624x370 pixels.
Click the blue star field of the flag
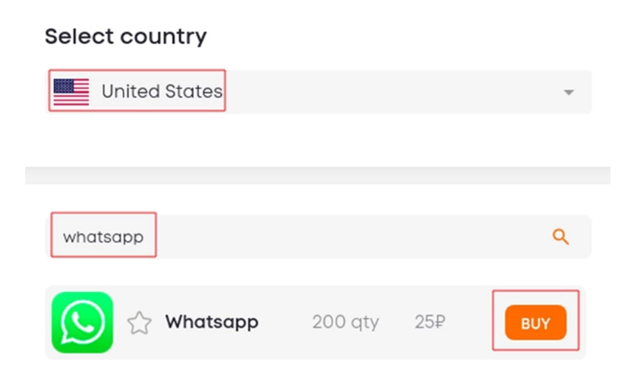pyautogui.click(x=64, y=86)
